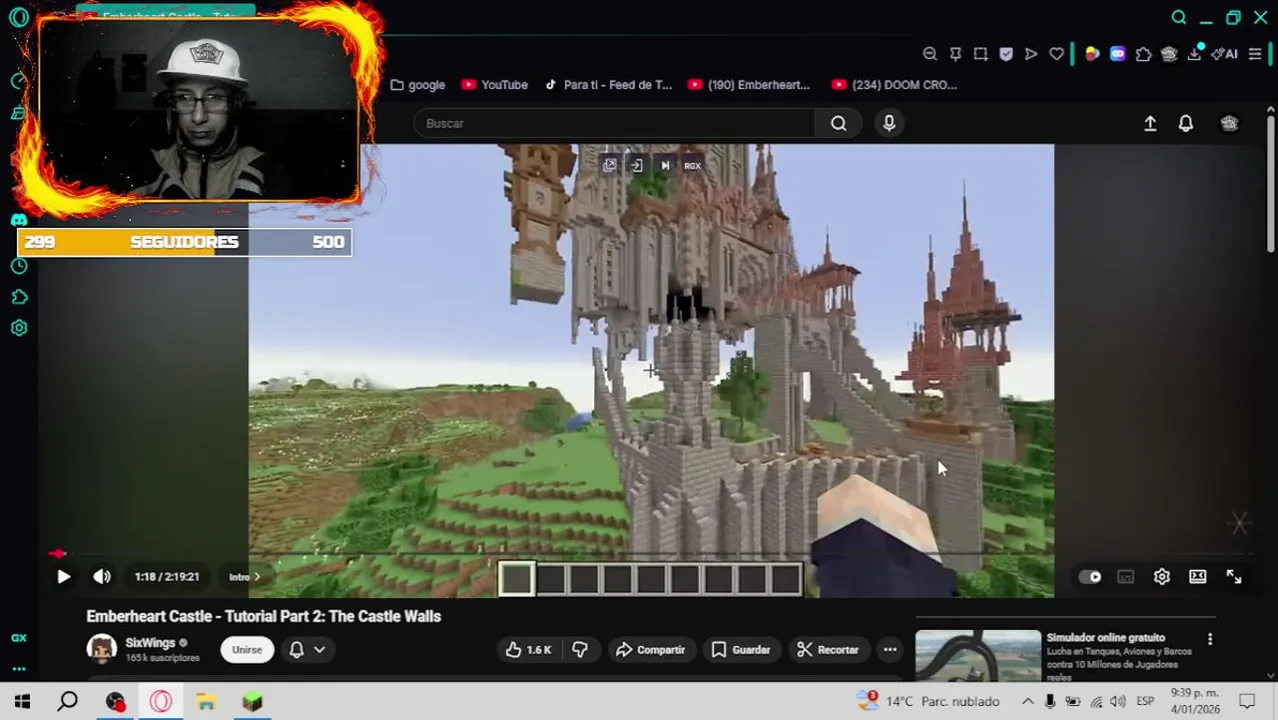Screen dimensions: 1278x720
Task: Open Opera GX menu logo
Action: click(x=19, y=17)
